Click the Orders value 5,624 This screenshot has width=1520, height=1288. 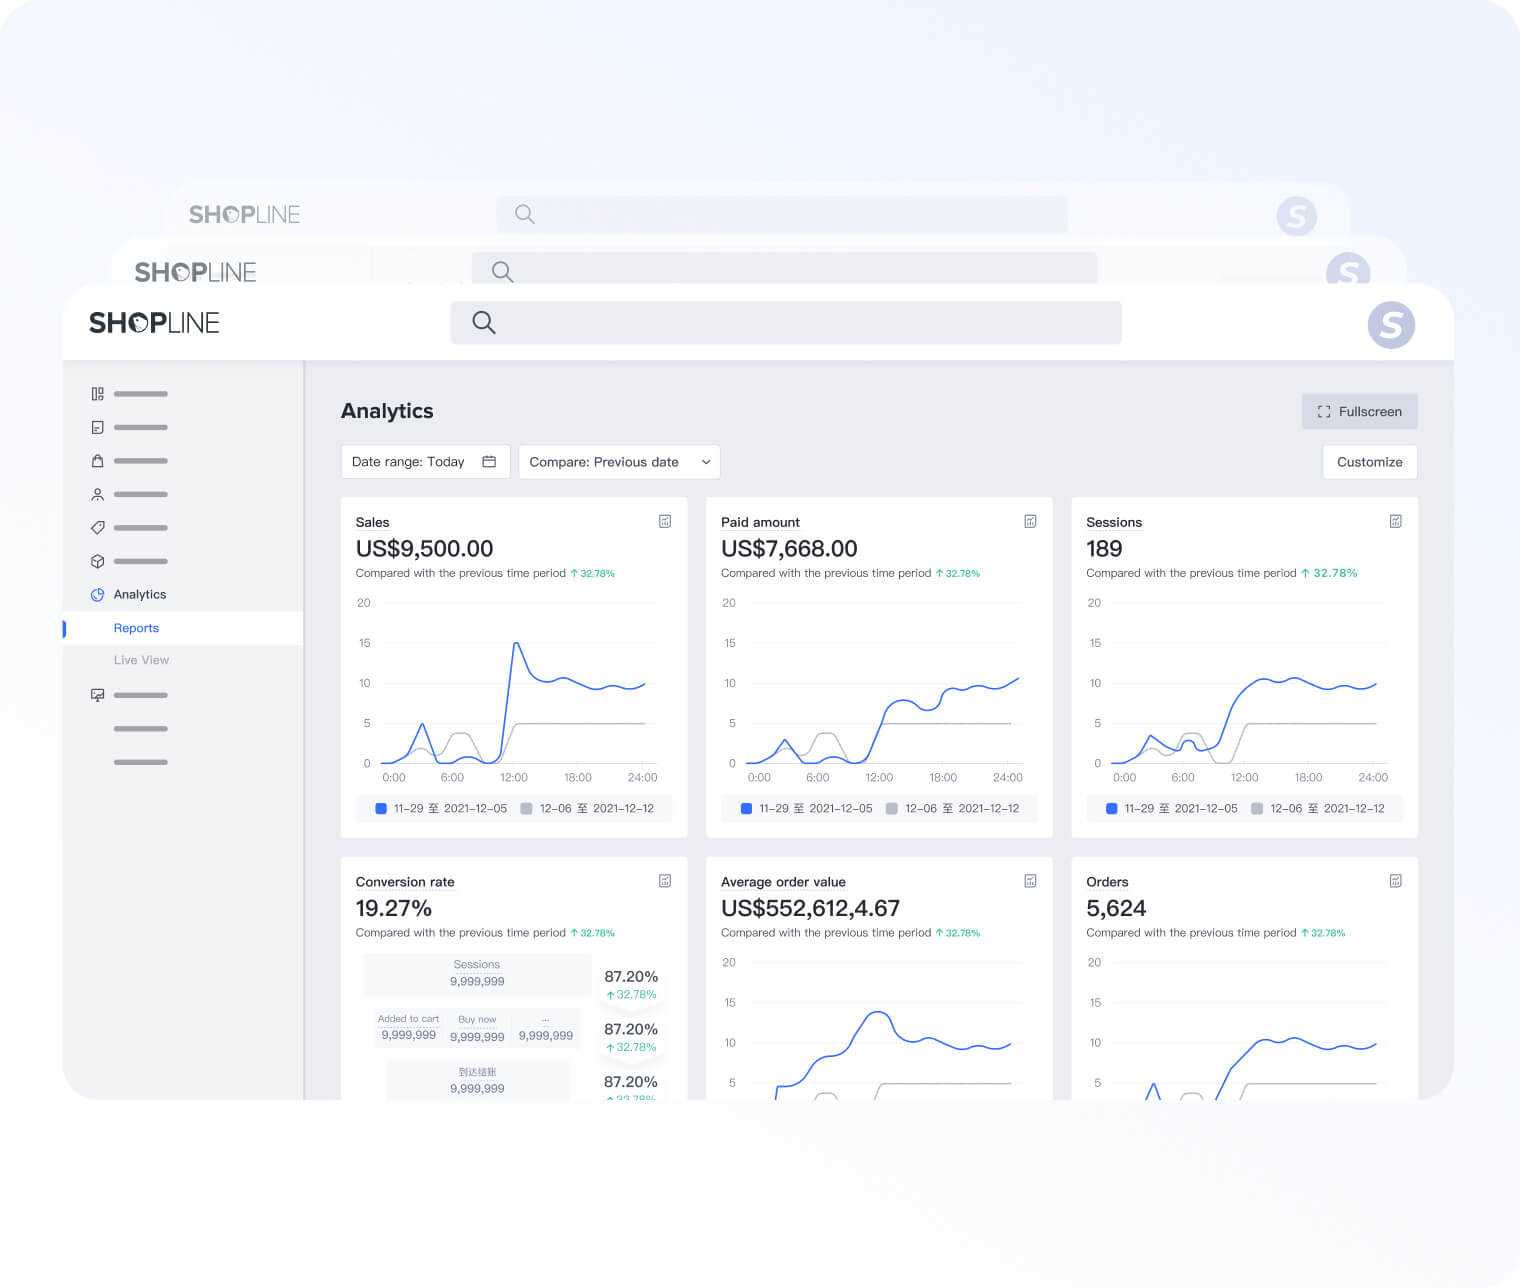1116,909
